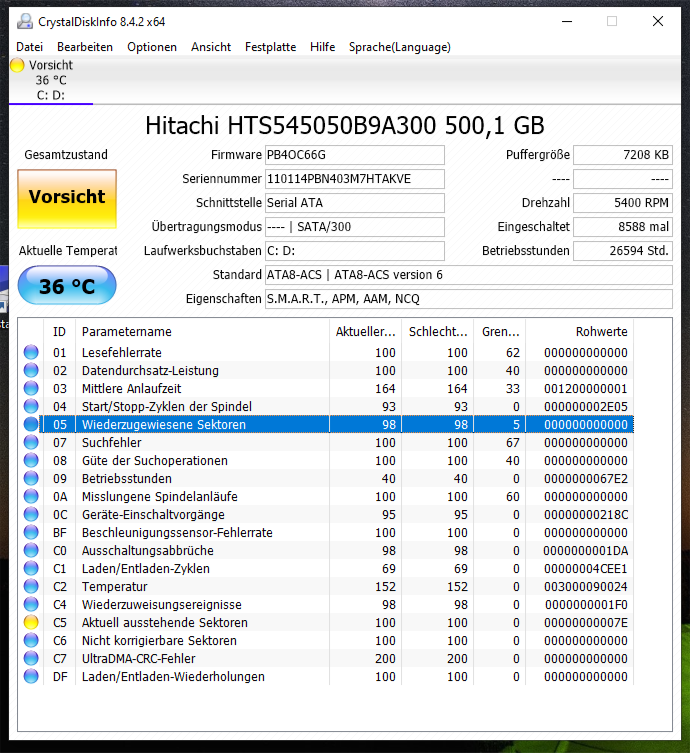Click the Firmware field PB4OC66G
The image size is (690, 753).
[355, 155]
